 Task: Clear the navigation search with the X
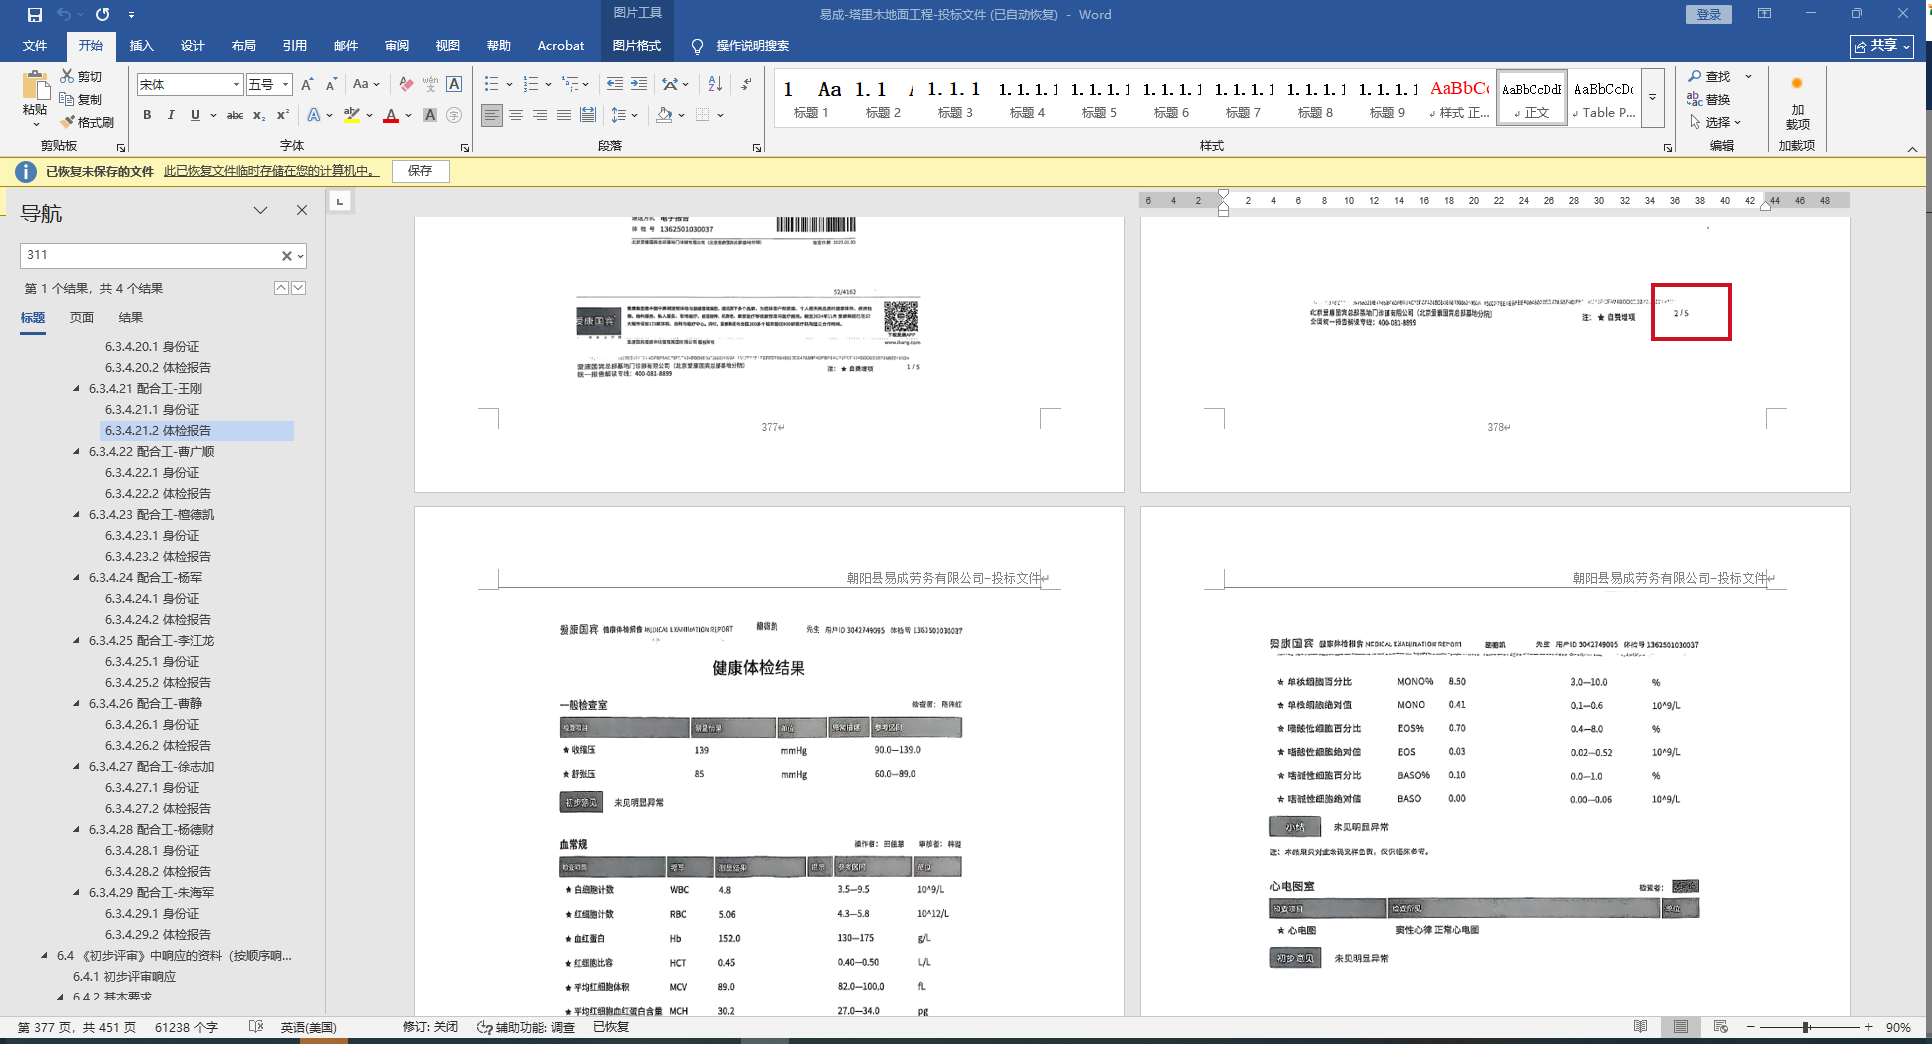click(x=287, y=256)
